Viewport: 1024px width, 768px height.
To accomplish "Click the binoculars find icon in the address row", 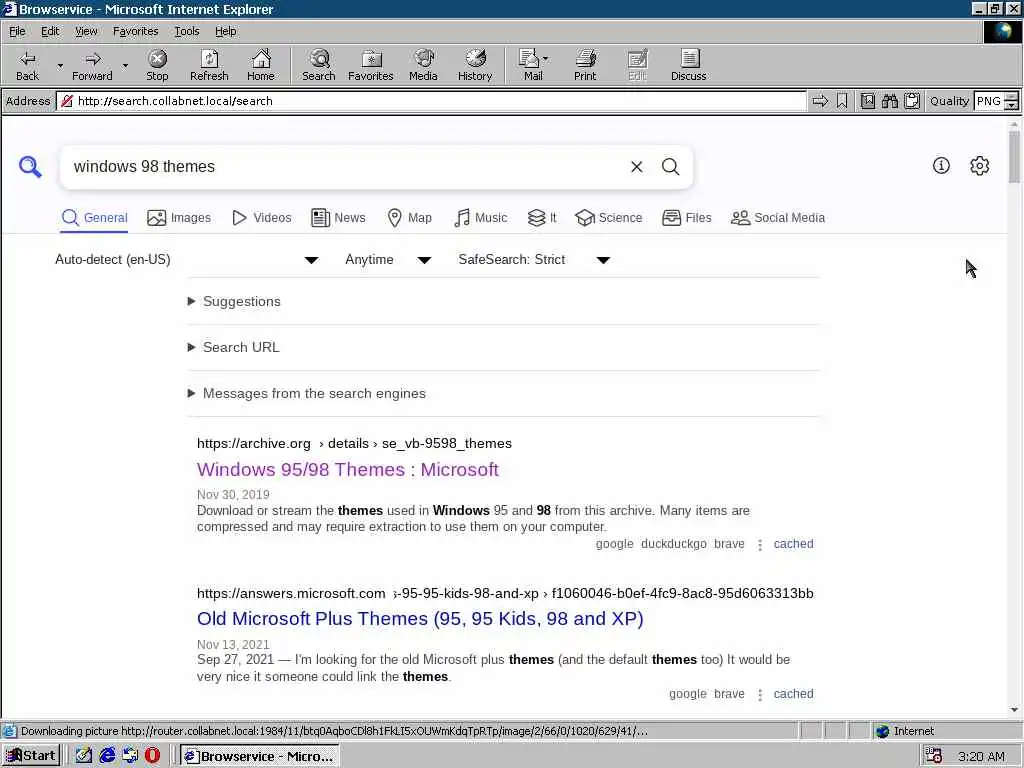I will coord(889,101).
